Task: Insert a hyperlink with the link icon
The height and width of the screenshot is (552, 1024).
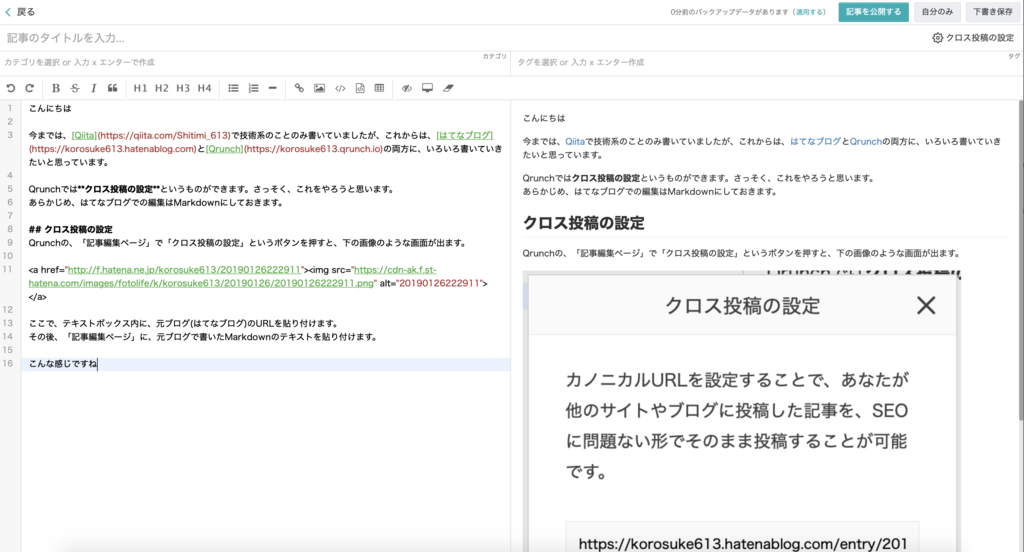Action: pos(299,88)
